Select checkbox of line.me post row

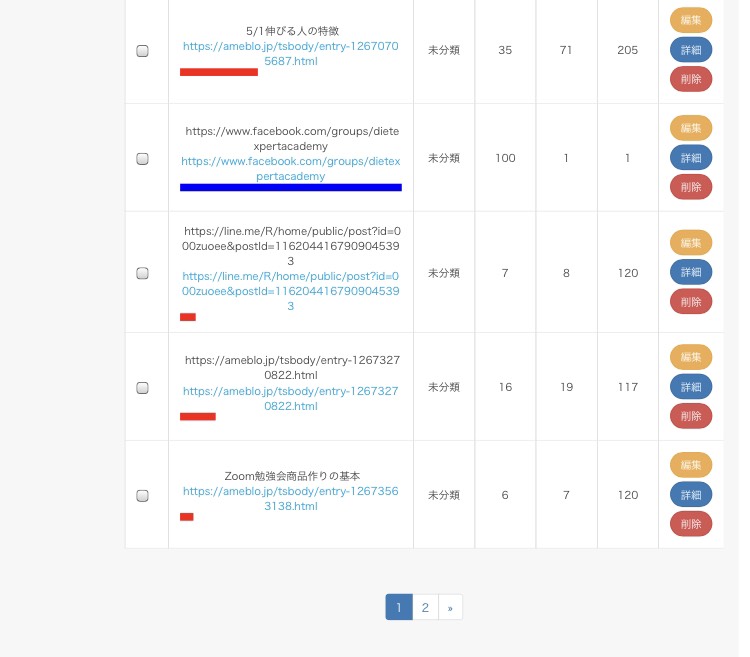[142, 273]
